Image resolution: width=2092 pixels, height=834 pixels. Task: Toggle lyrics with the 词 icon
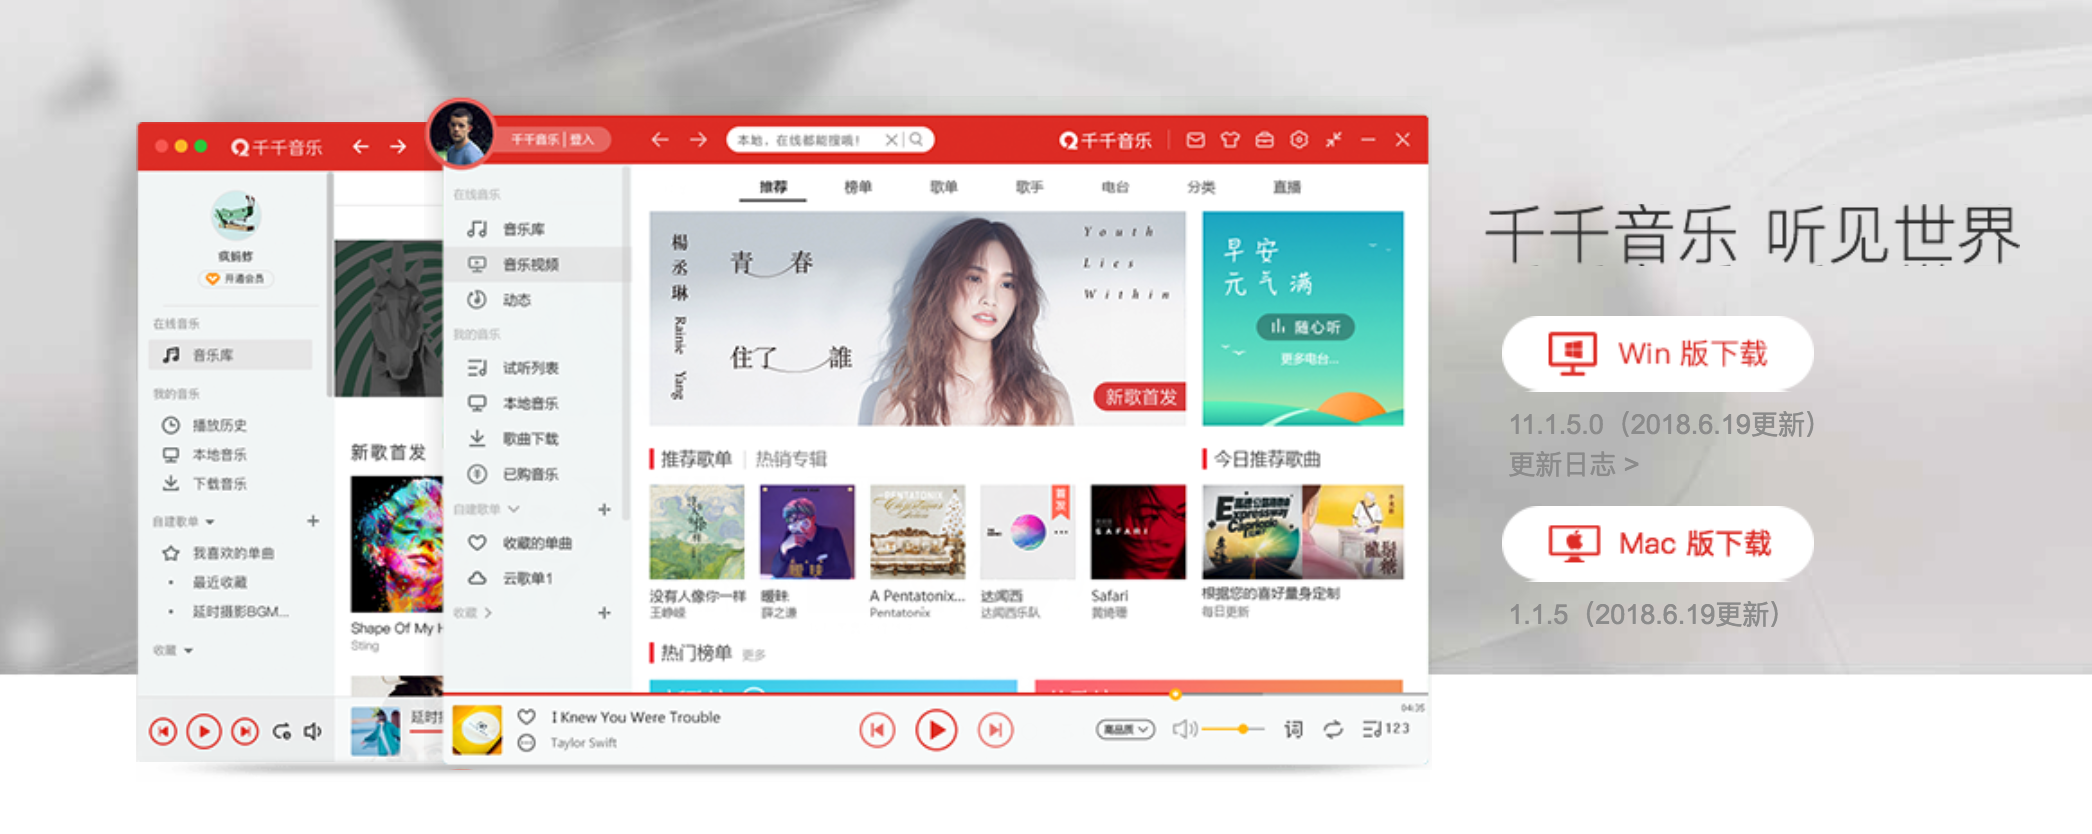tap(1293, 729)
